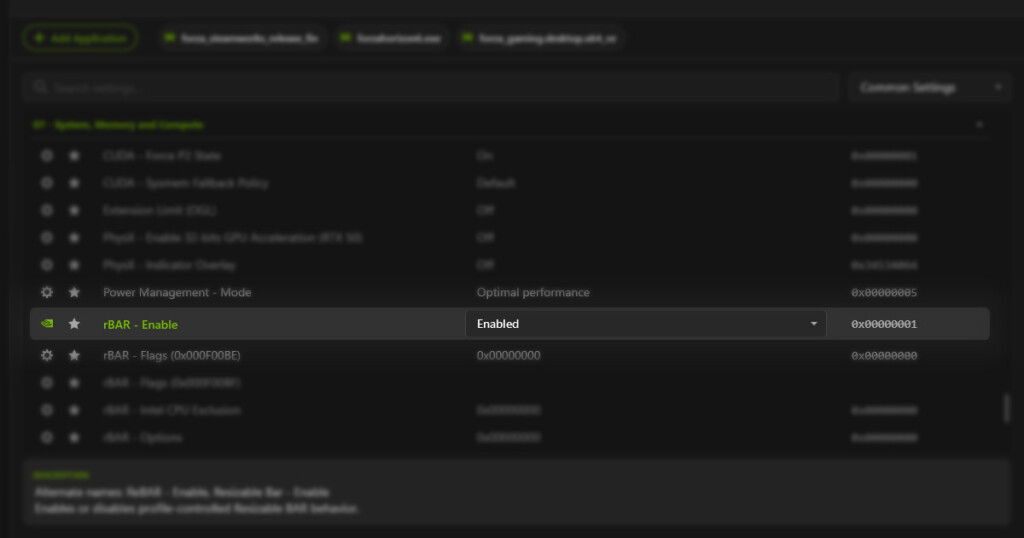Viewport: 1024px width, 538px height.
Task: Select the rBAR - Enable setting label
Action: (140, 324)
